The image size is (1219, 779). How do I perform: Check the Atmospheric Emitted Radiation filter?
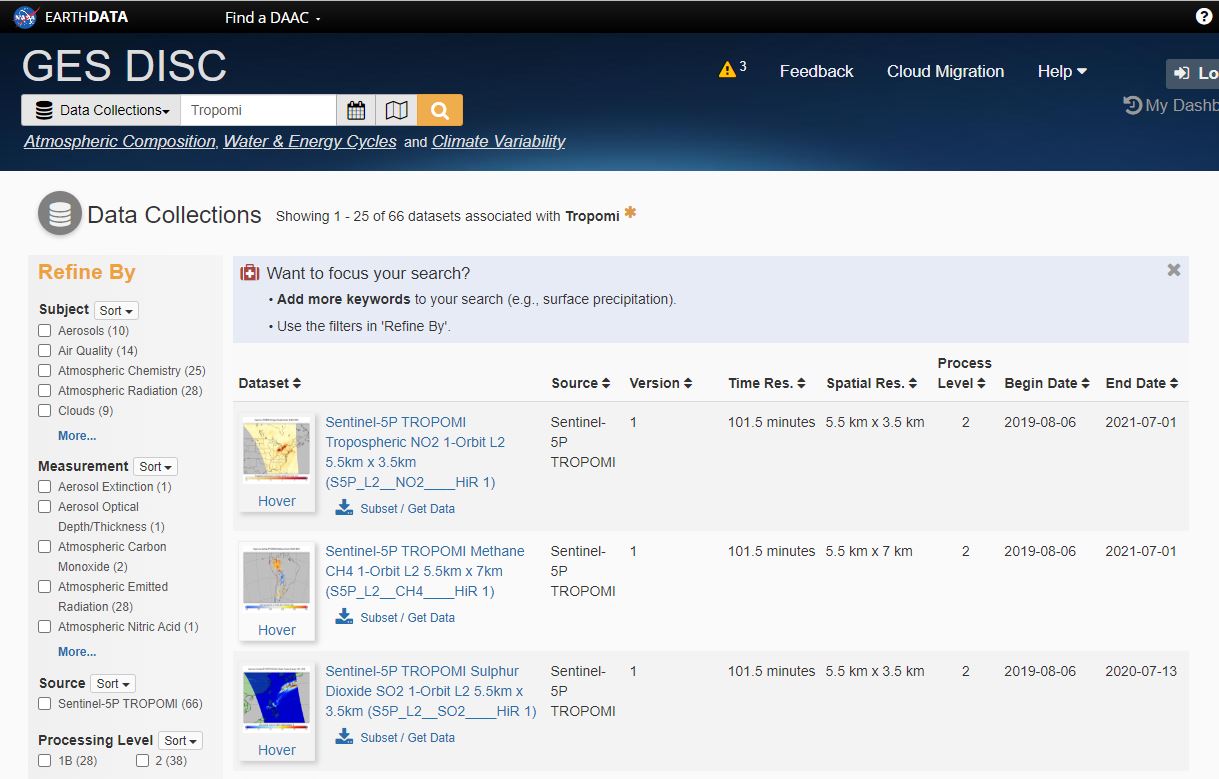(44, 586)
